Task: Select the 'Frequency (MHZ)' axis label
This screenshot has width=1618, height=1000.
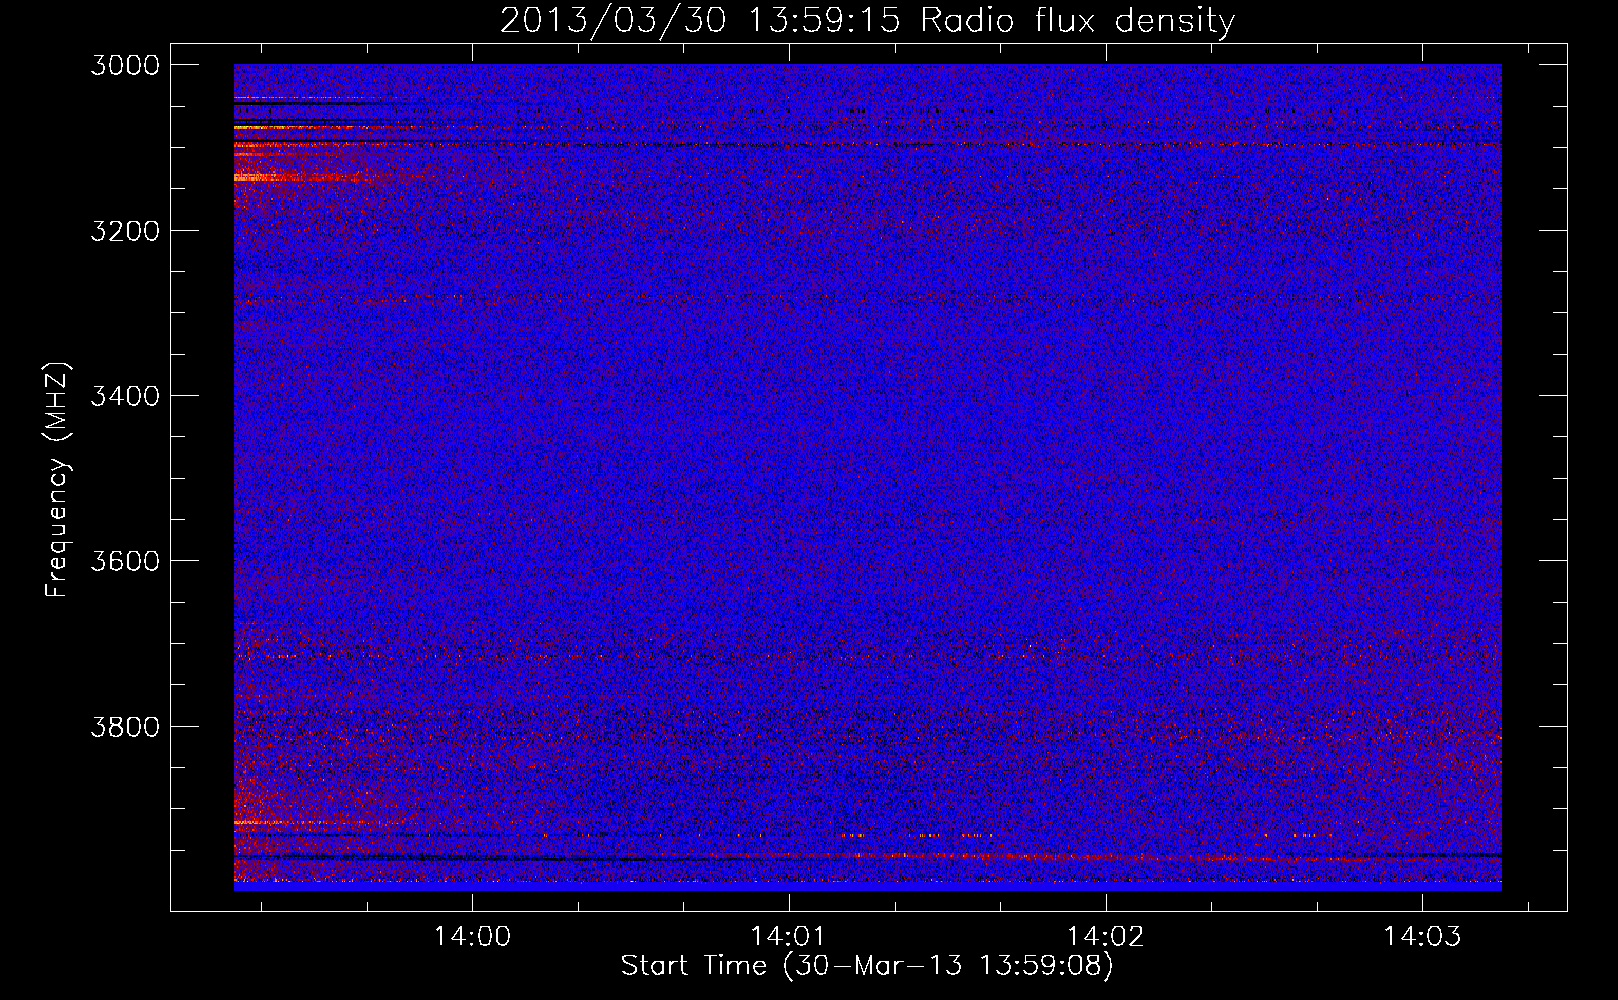Action: pos(57,480)
